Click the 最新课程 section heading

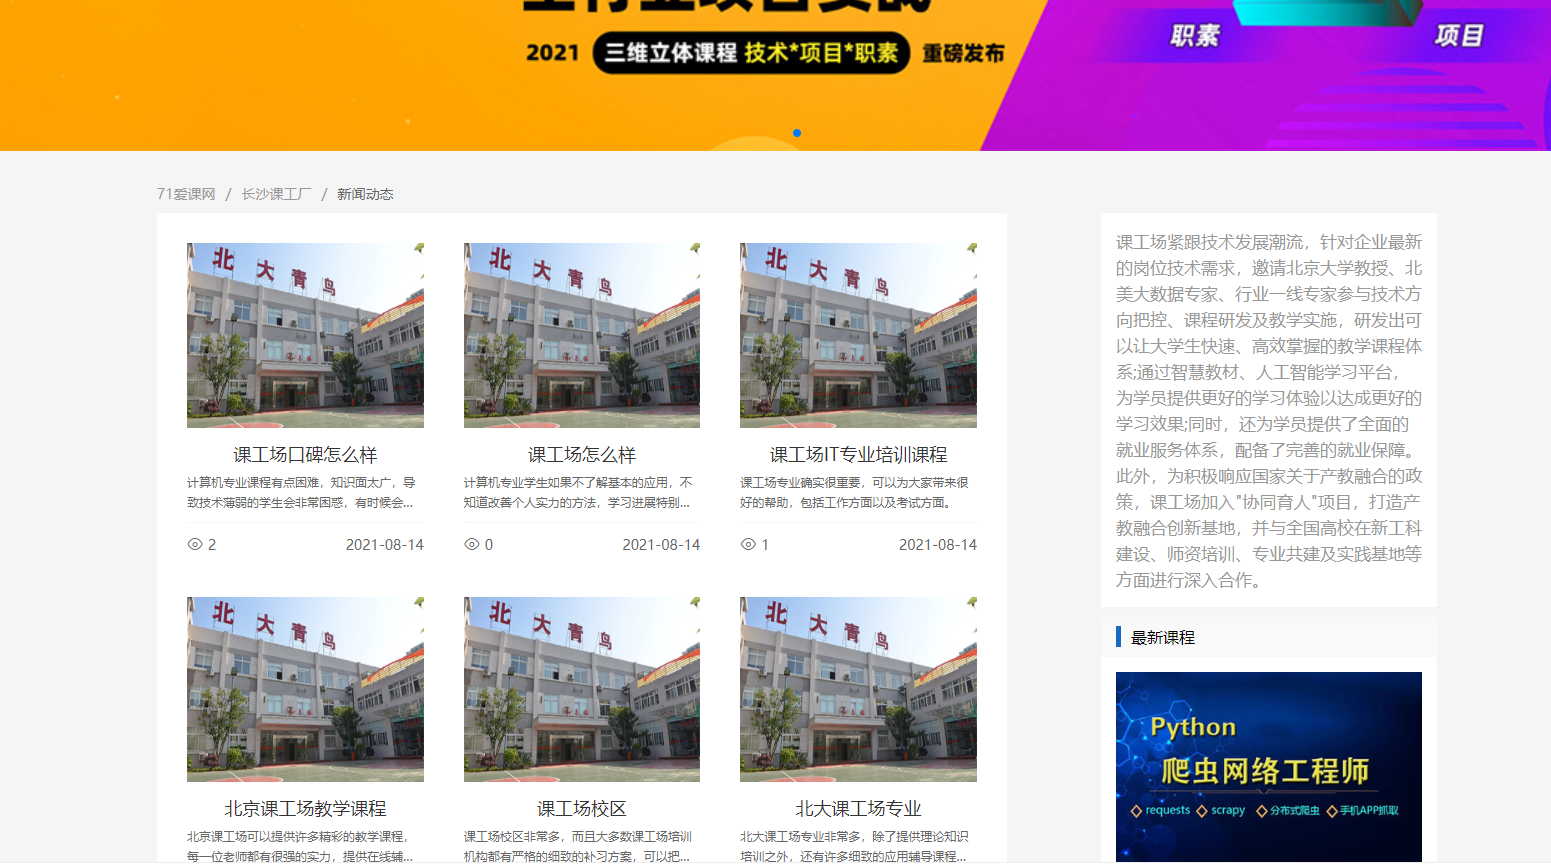1162,638
